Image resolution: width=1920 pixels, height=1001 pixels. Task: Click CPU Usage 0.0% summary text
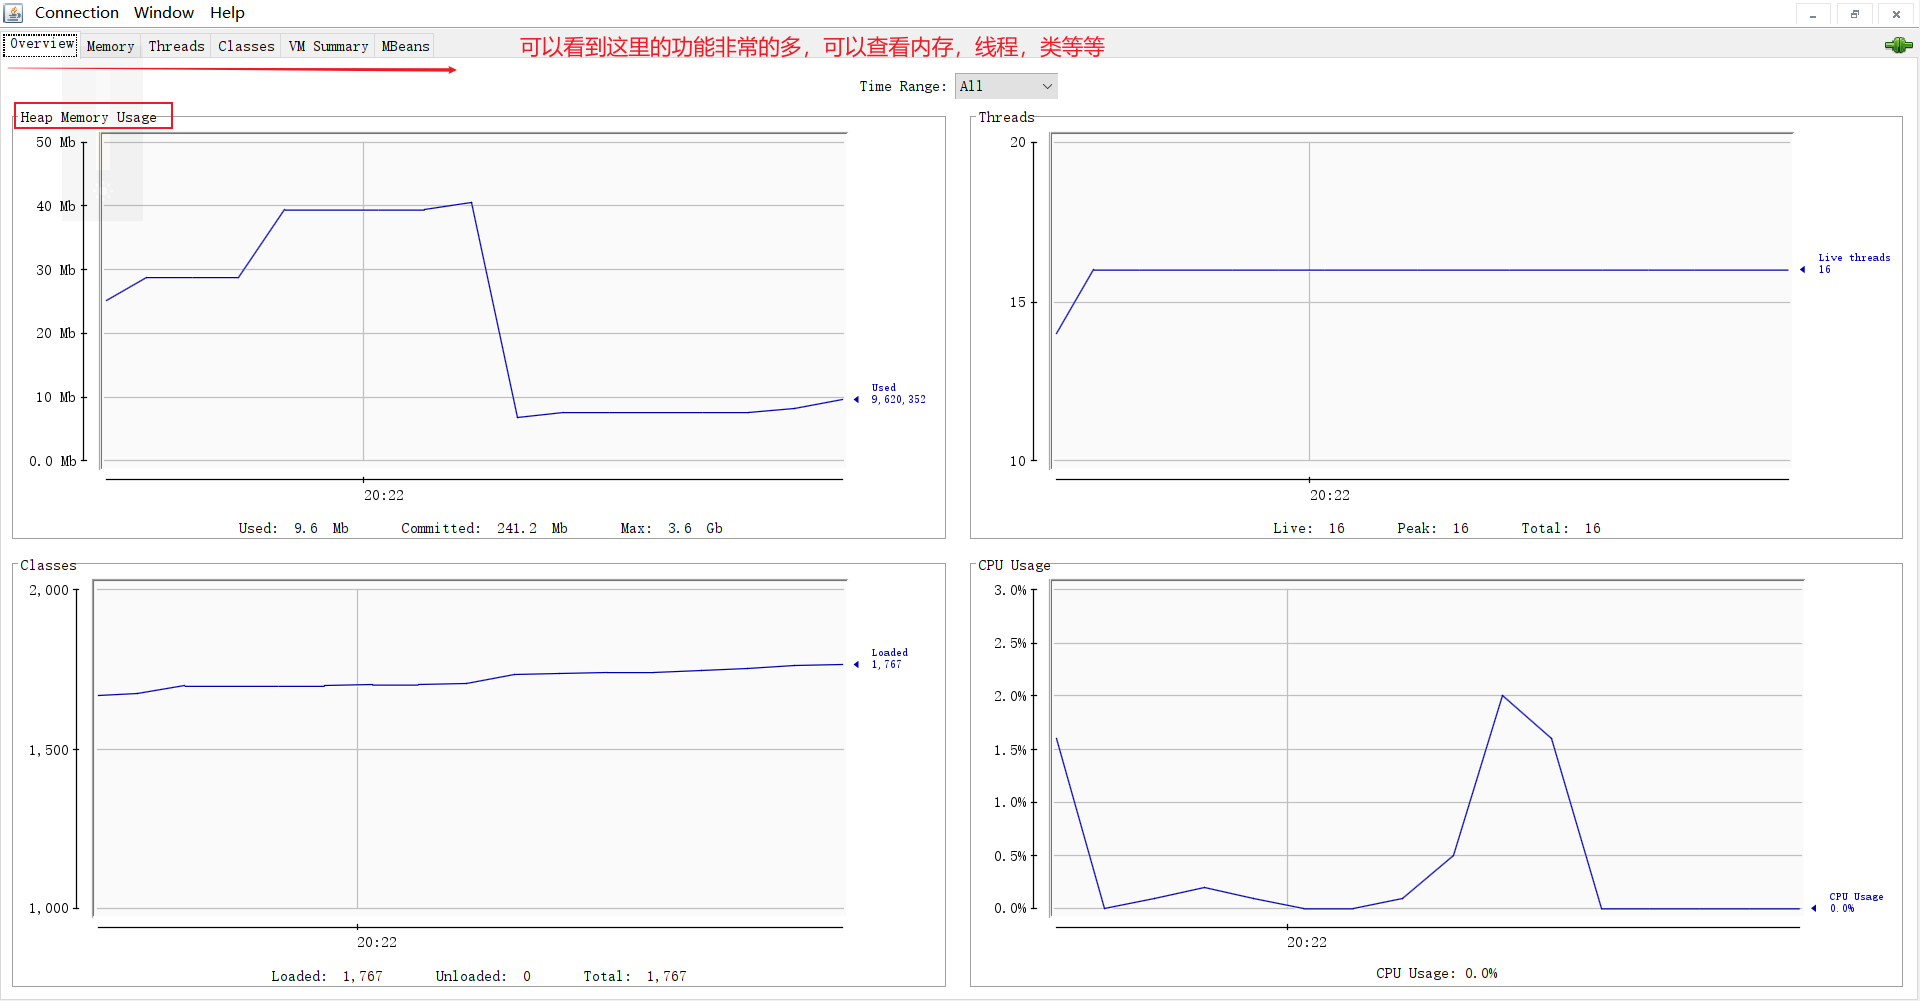pyautogui.click(x=1436, y=973)
